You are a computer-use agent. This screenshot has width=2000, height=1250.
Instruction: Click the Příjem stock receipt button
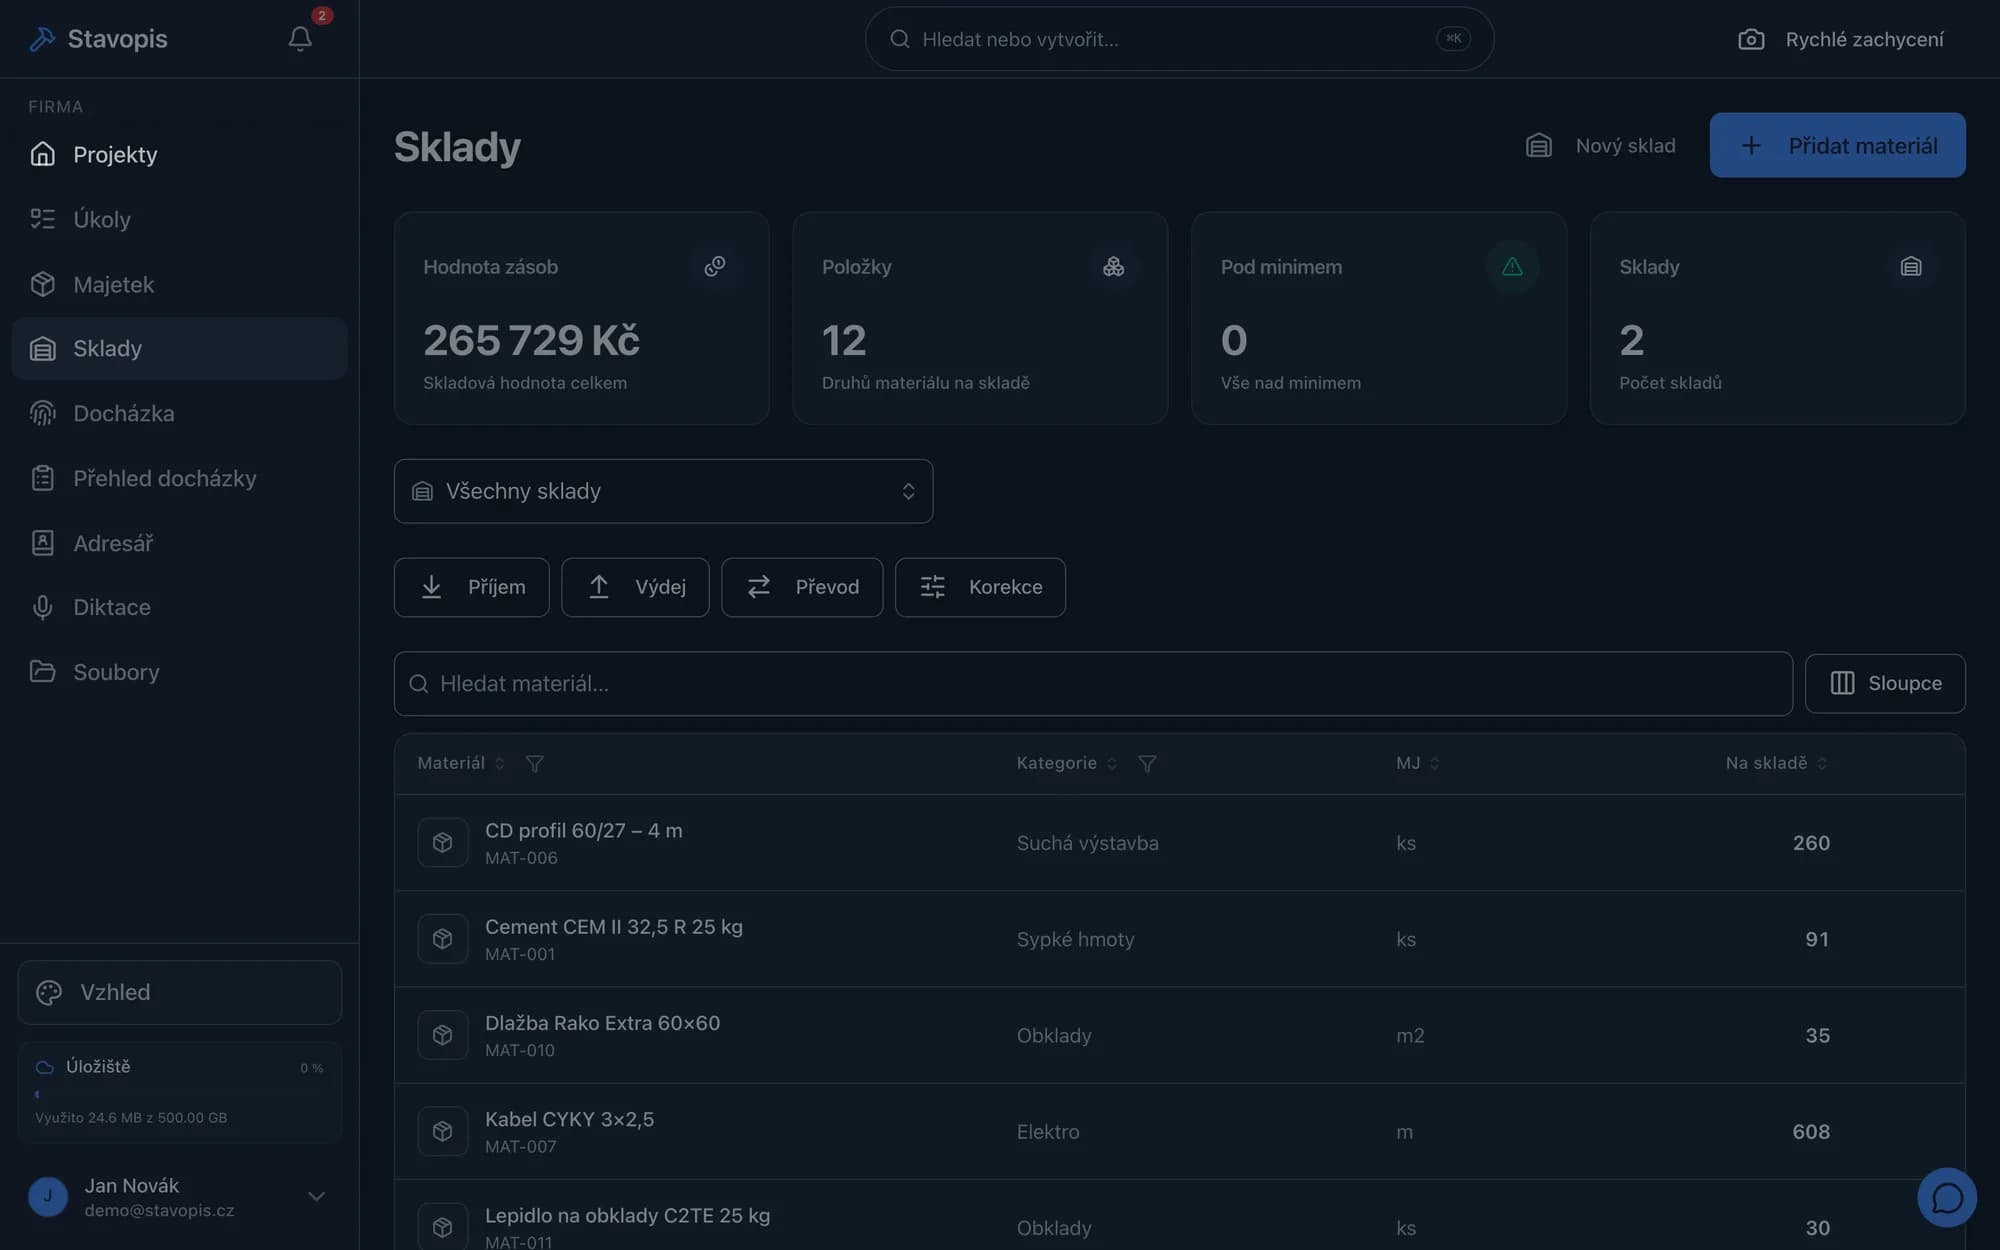(471, 587)
